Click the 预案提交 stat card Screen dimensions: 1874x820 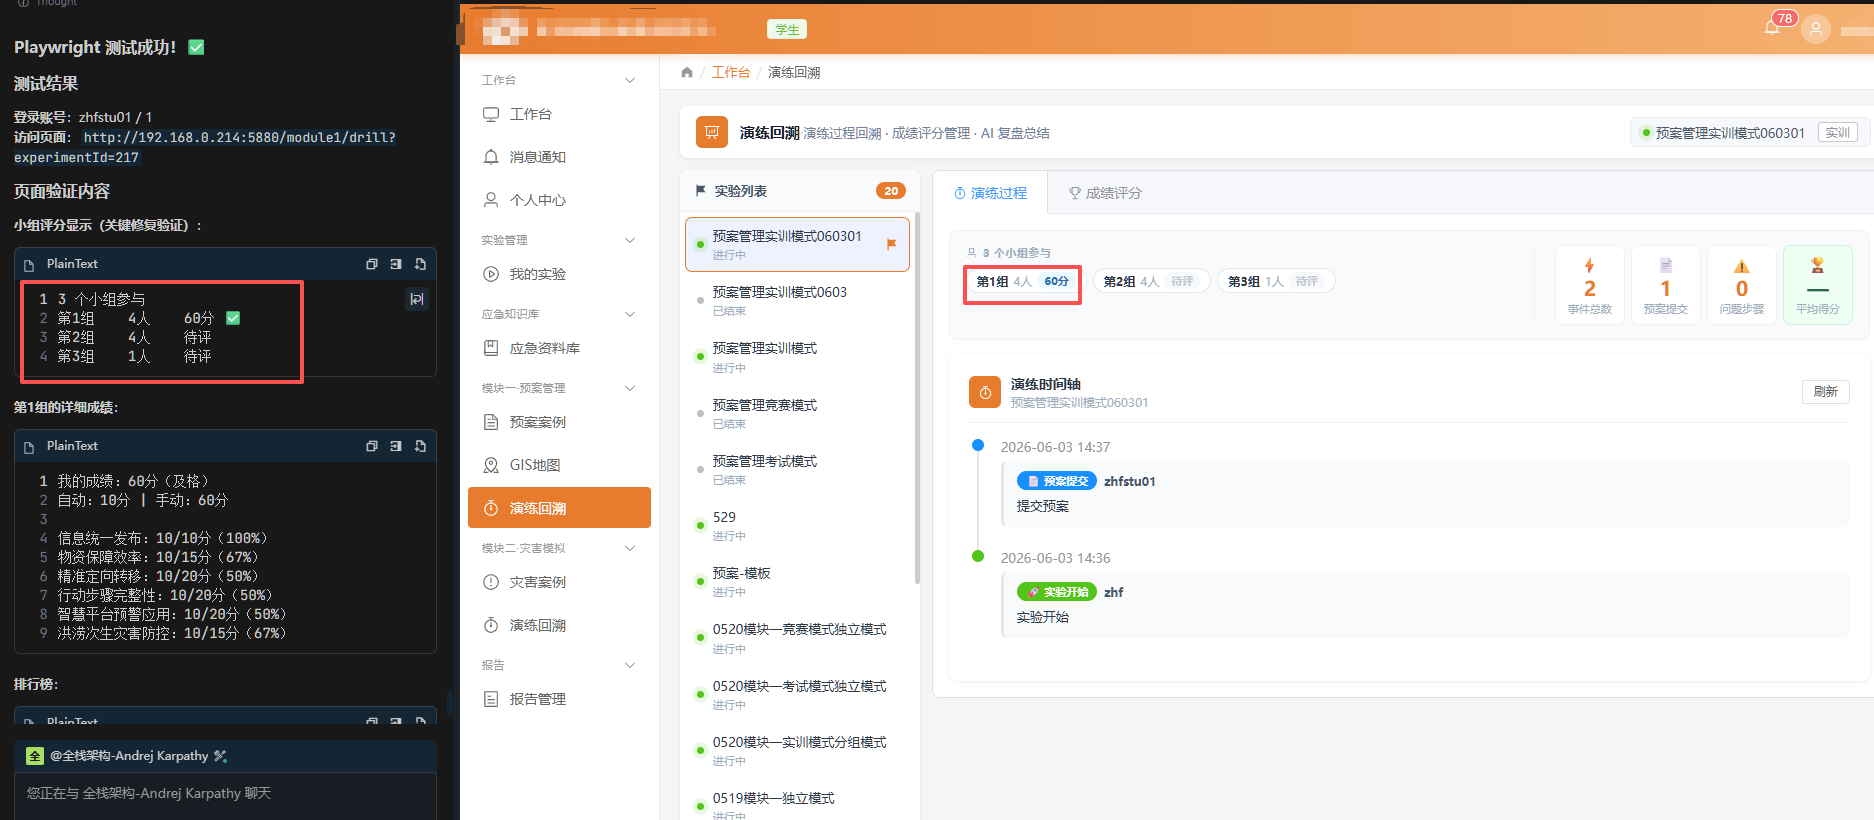(1666, 285)
